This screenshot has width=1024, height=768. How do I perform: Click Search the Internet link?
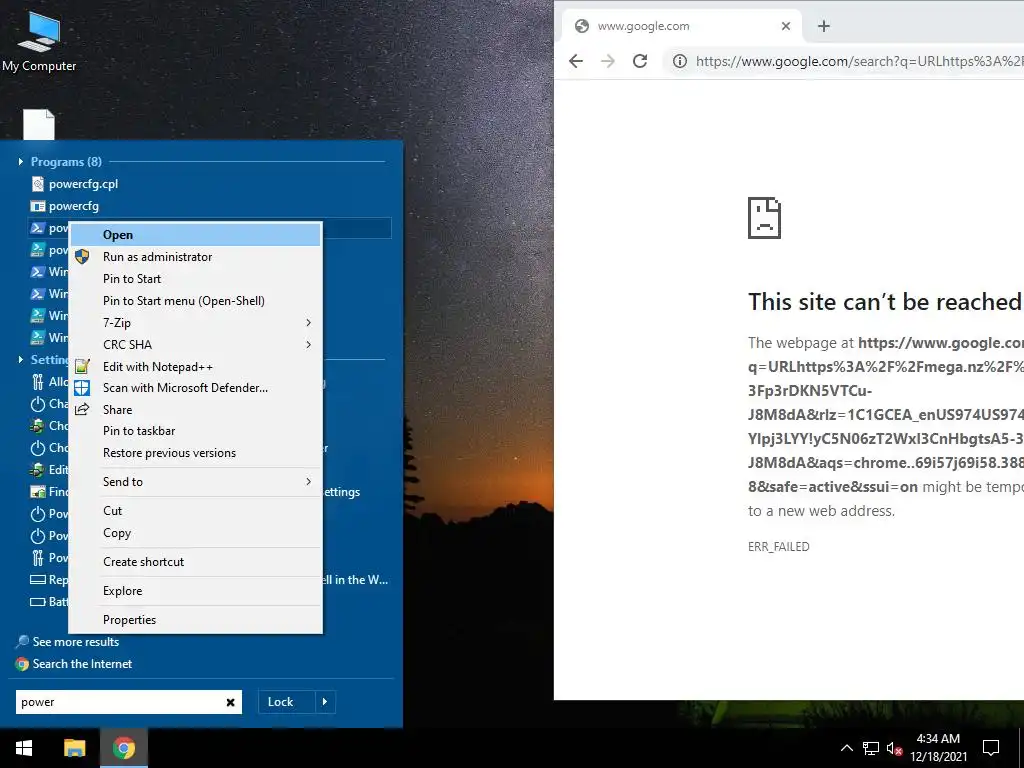click(82, 664)
